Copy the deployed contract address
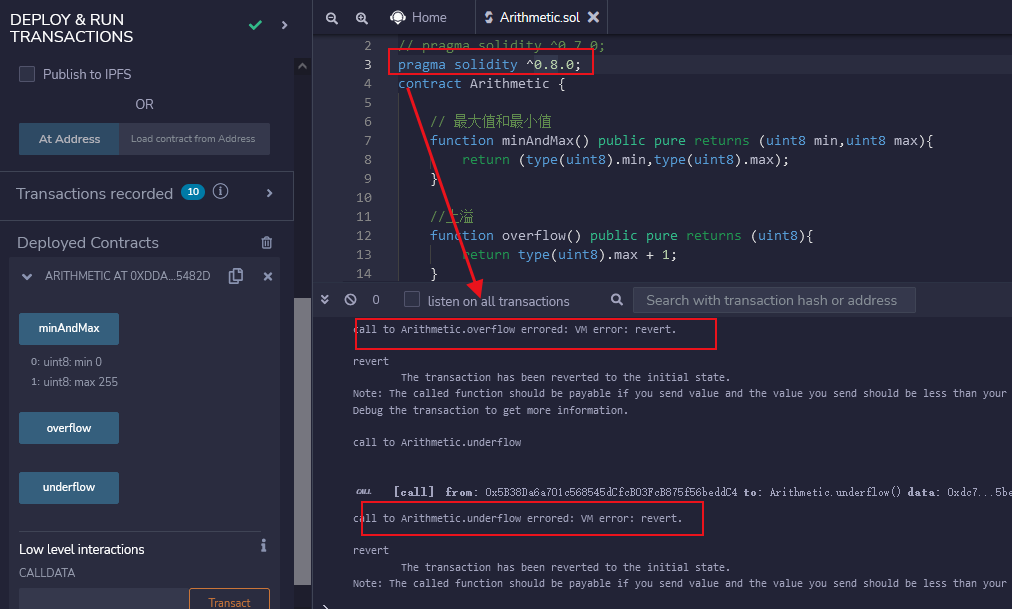Viewport: 1012px width, 609px height. coord(236,276)
